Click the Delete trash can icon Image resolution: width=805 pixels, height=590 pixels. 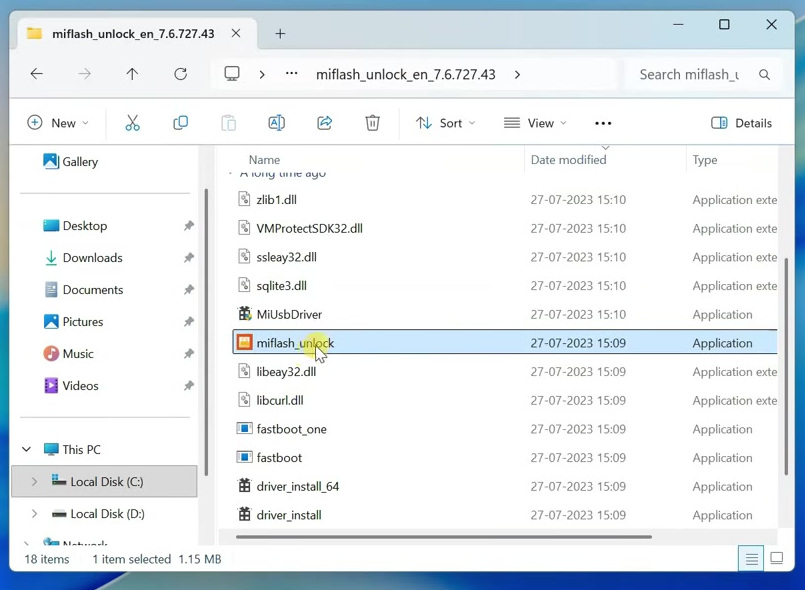coord(372,123)
